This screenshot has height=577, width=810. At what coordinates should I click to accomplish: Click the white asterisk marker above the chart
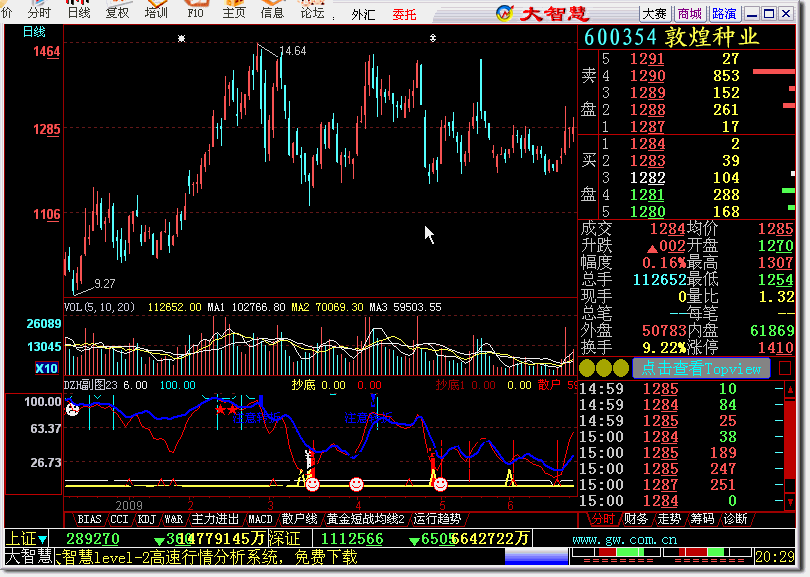point(181,38)
